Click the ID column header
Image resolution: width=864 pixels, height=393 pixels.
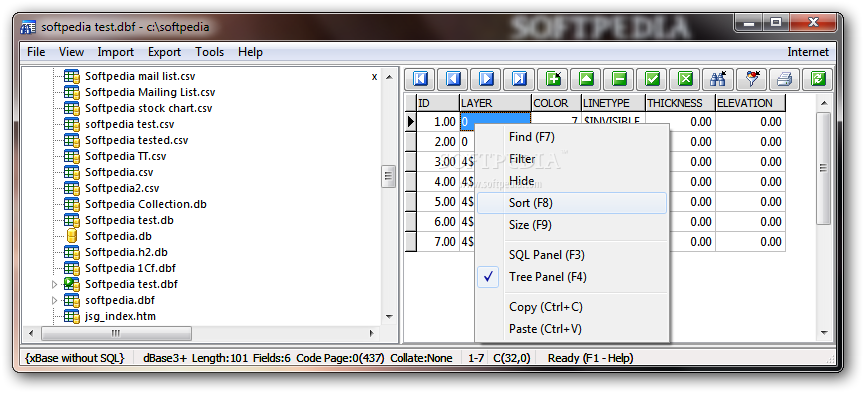tap(438, 103)
